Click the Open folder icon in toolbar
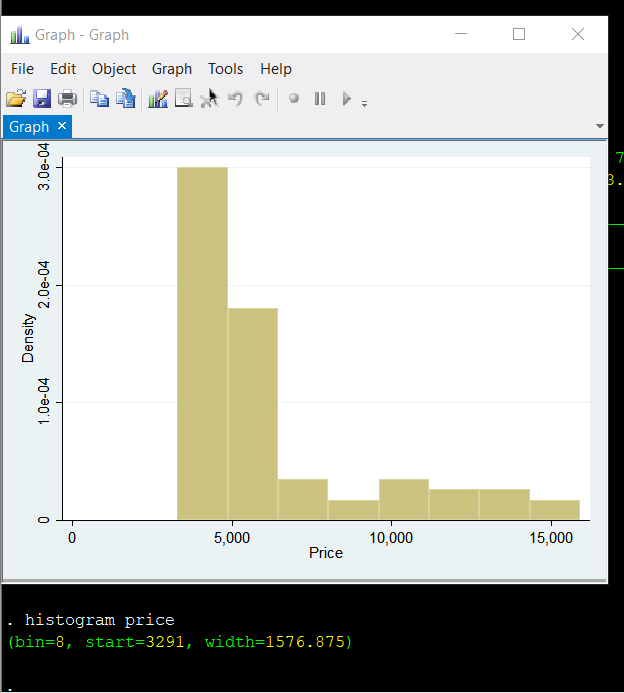This screenshot has height=693, width=624. coord(16,99)
